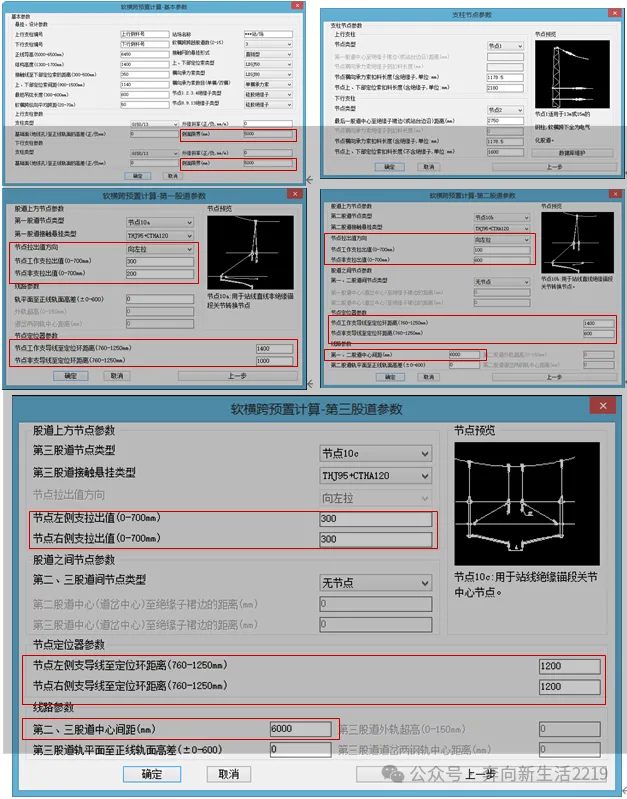Open 下行支柱 节点类型 dropdown showing 节点2
This screenshot has height=799, width=627.
pos(505,110)
